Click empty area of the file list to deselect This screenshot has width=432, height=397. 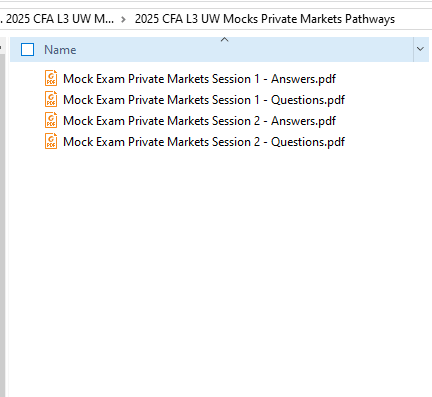217,267
